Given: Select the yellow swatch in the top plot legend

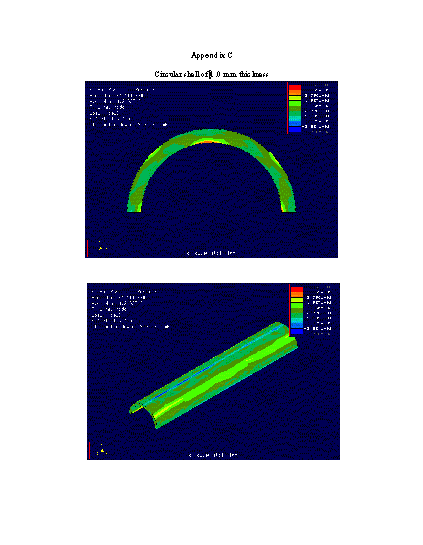Looking at the screenshot, I should click(295, 98).
